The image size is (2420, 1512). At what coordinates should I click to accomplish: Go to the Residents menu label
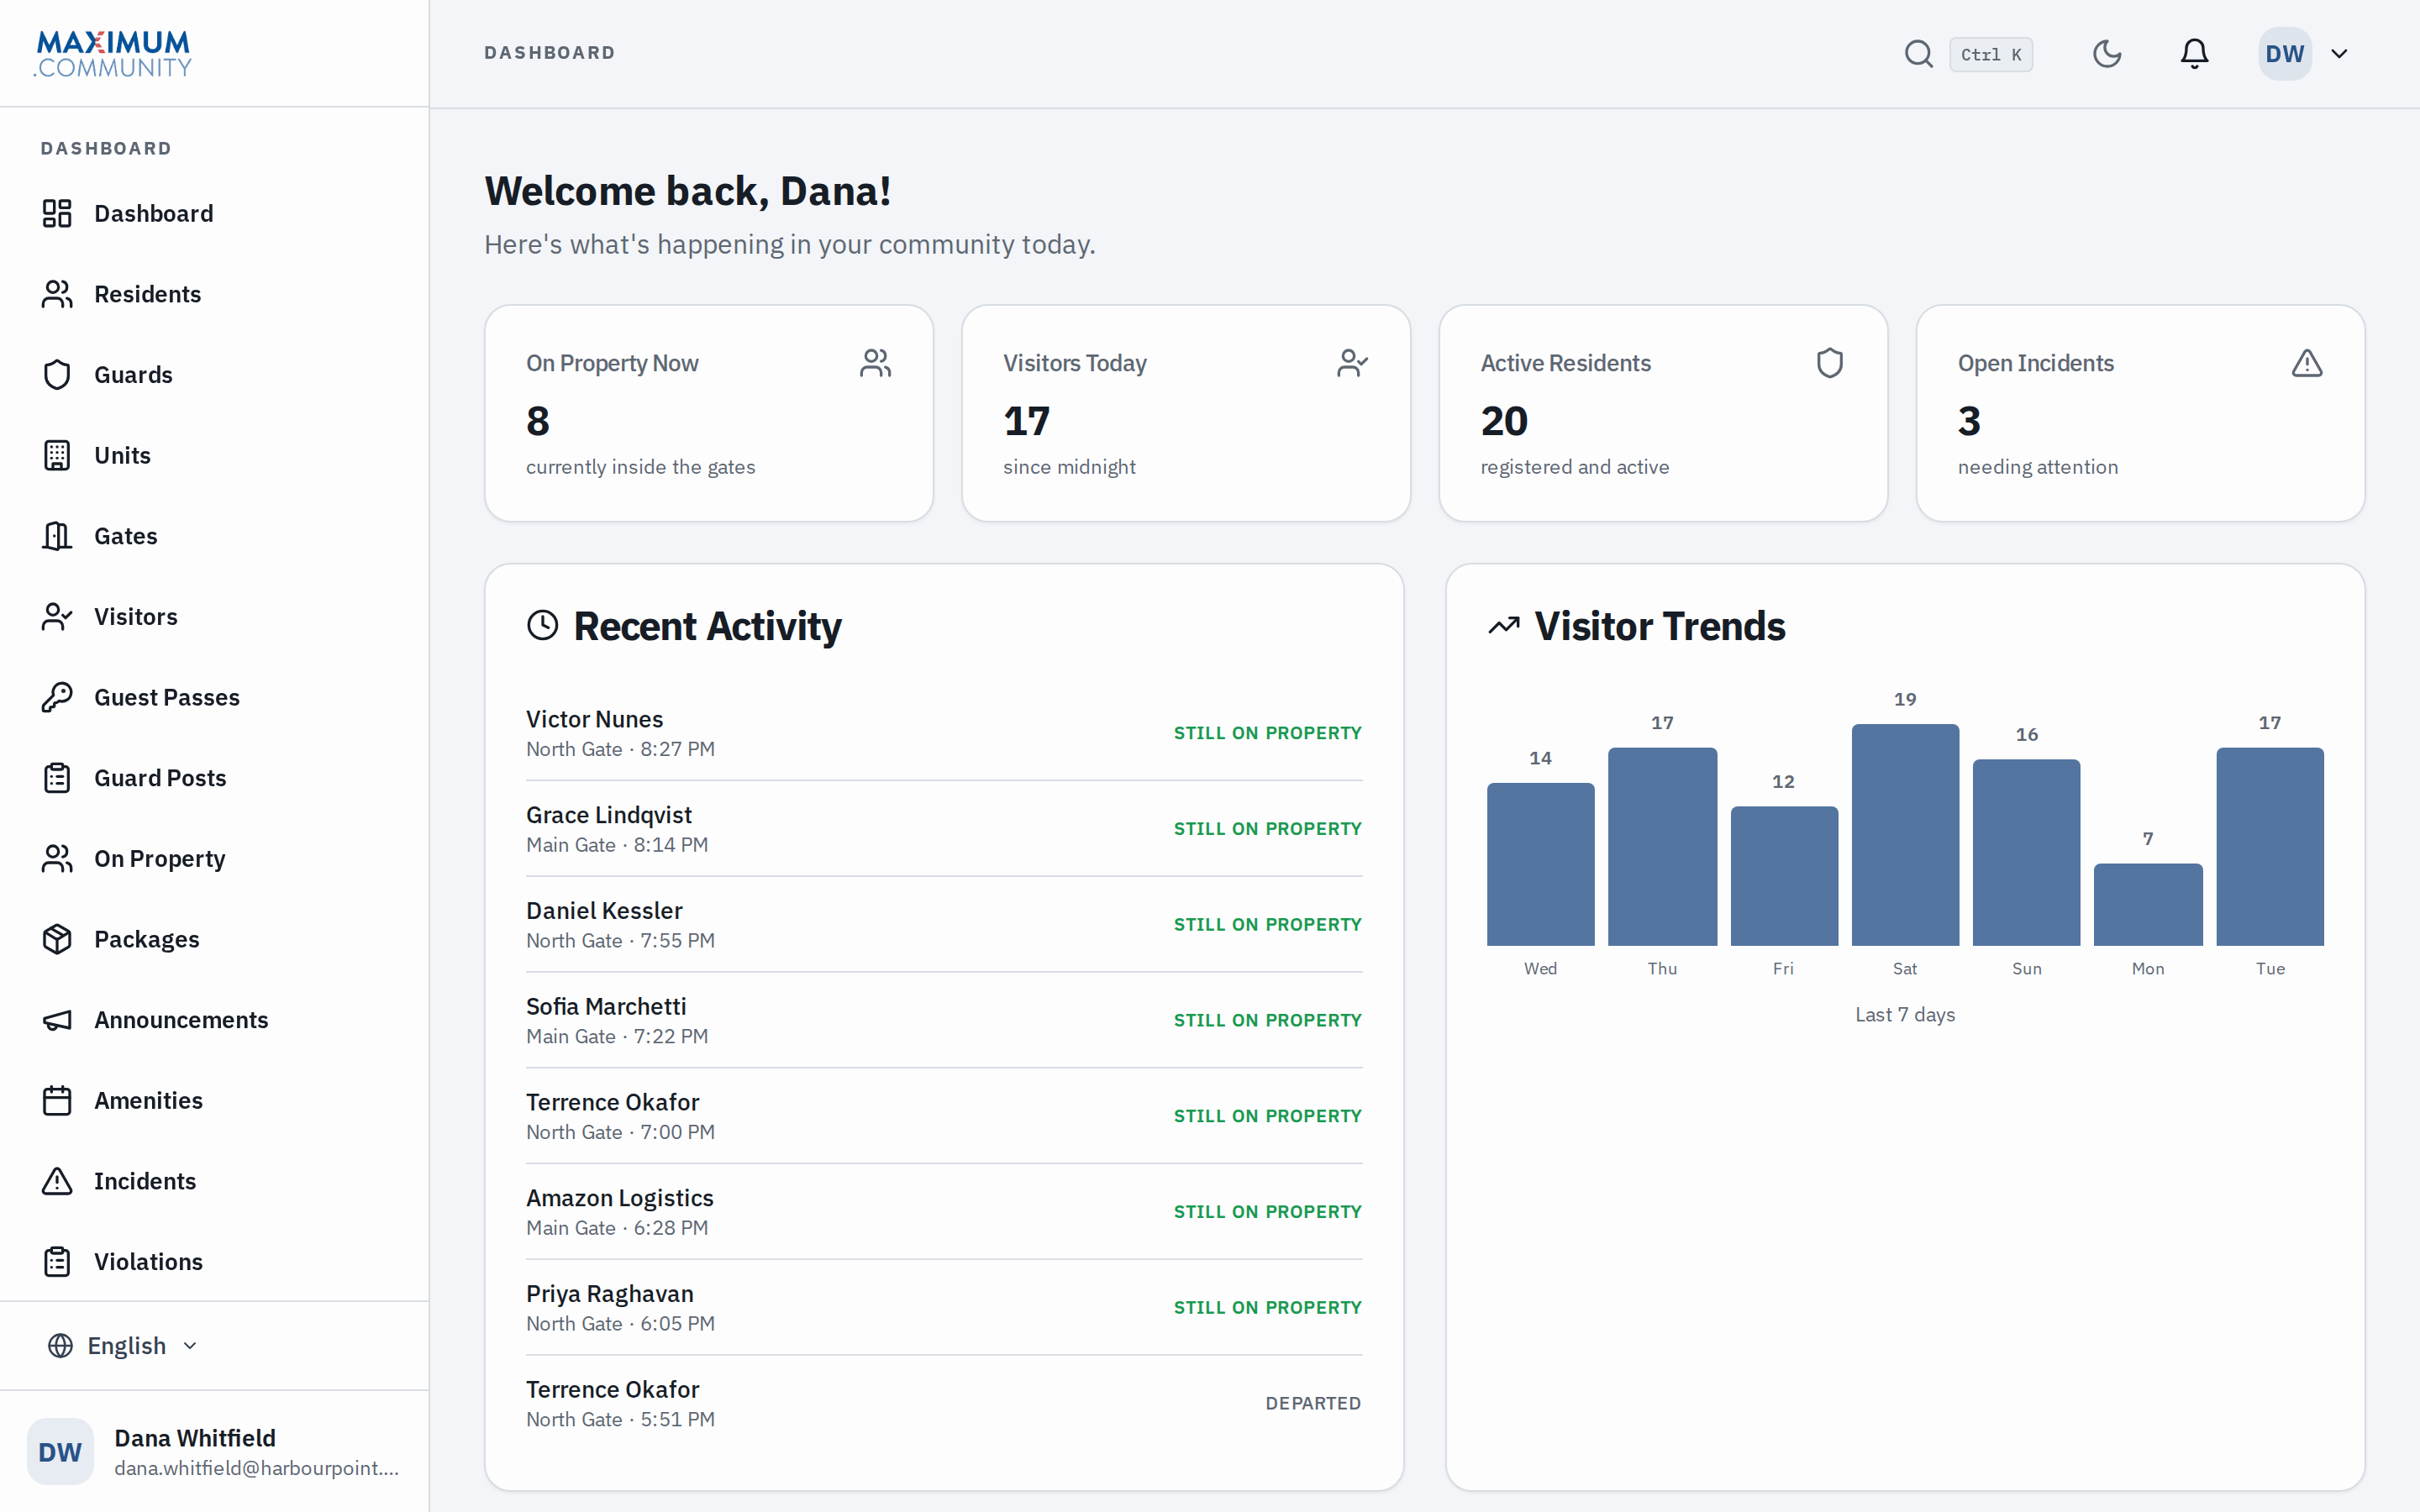[147, 294]
